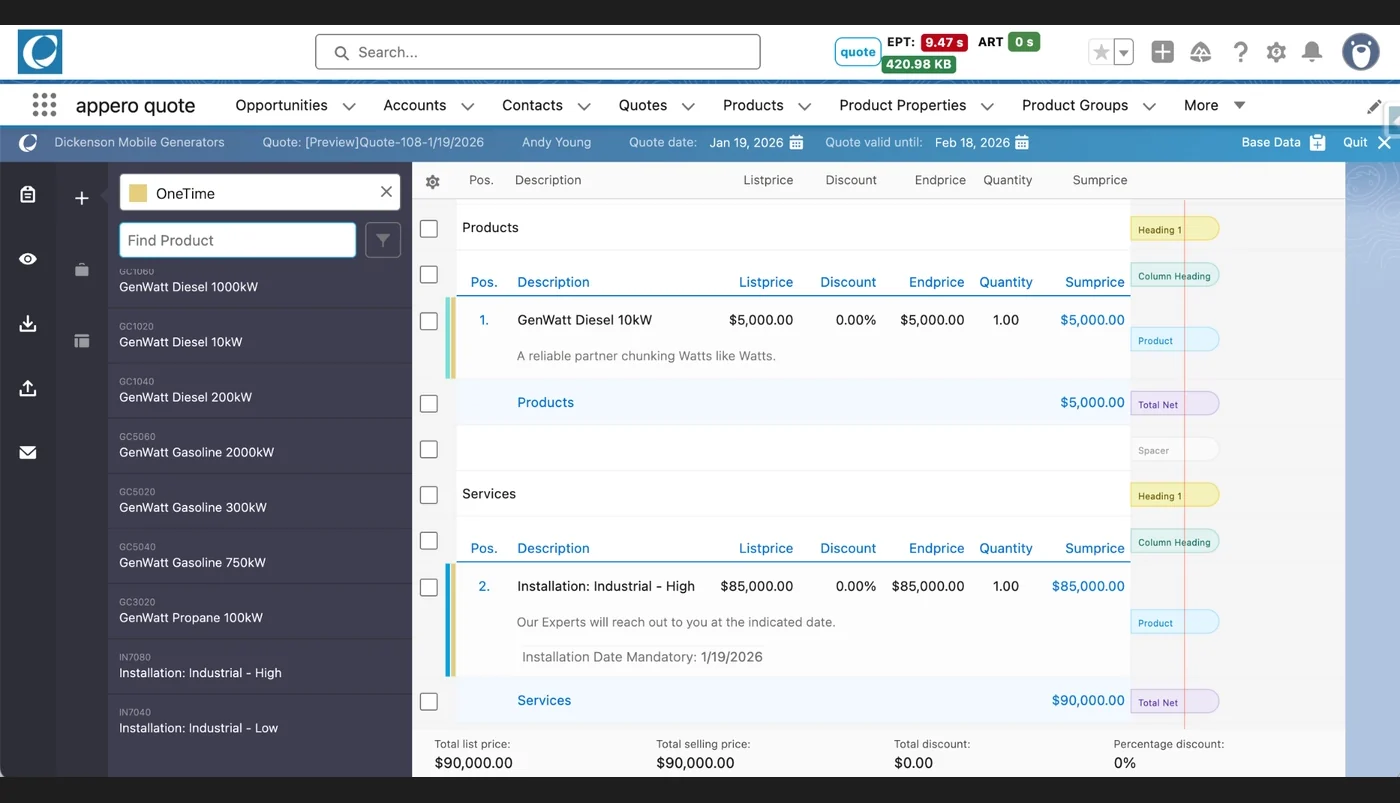
Task: Tick the checkbox for Services heading row
Action: tap(429, 495)
